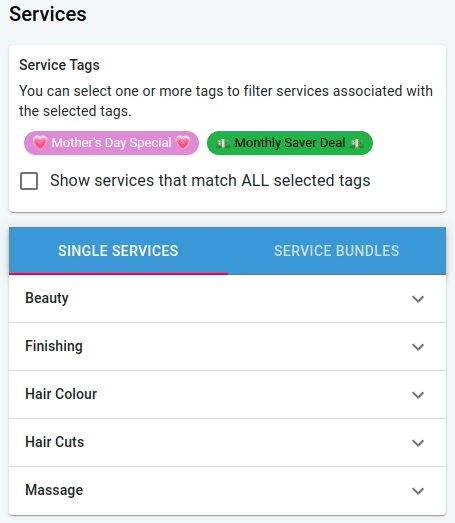Expand the Hair Cuts category label
Image resolution: width=455 pixels, height=523 pixels.
pyautogui.click(x=55, y=442)
